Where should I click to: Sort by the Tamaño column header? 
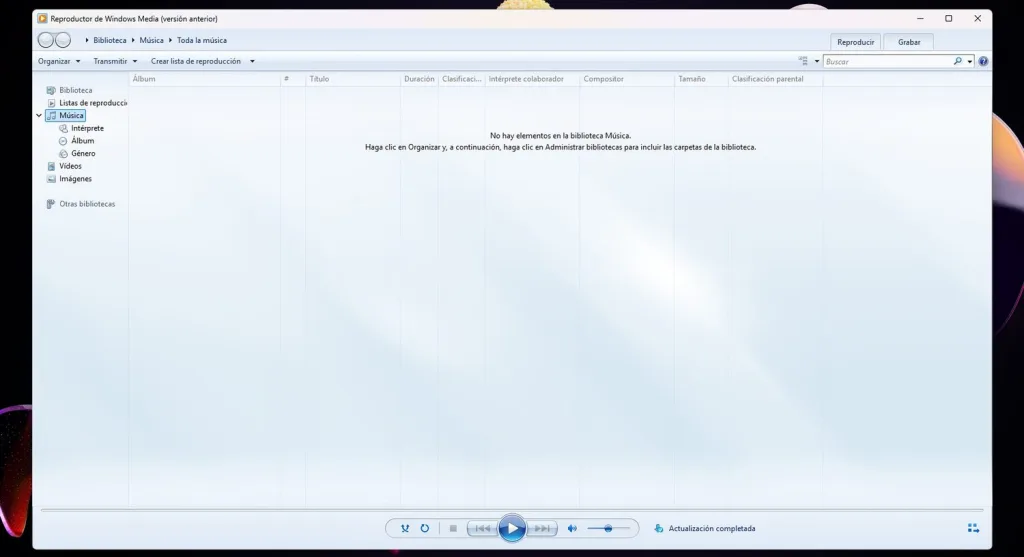701,79
